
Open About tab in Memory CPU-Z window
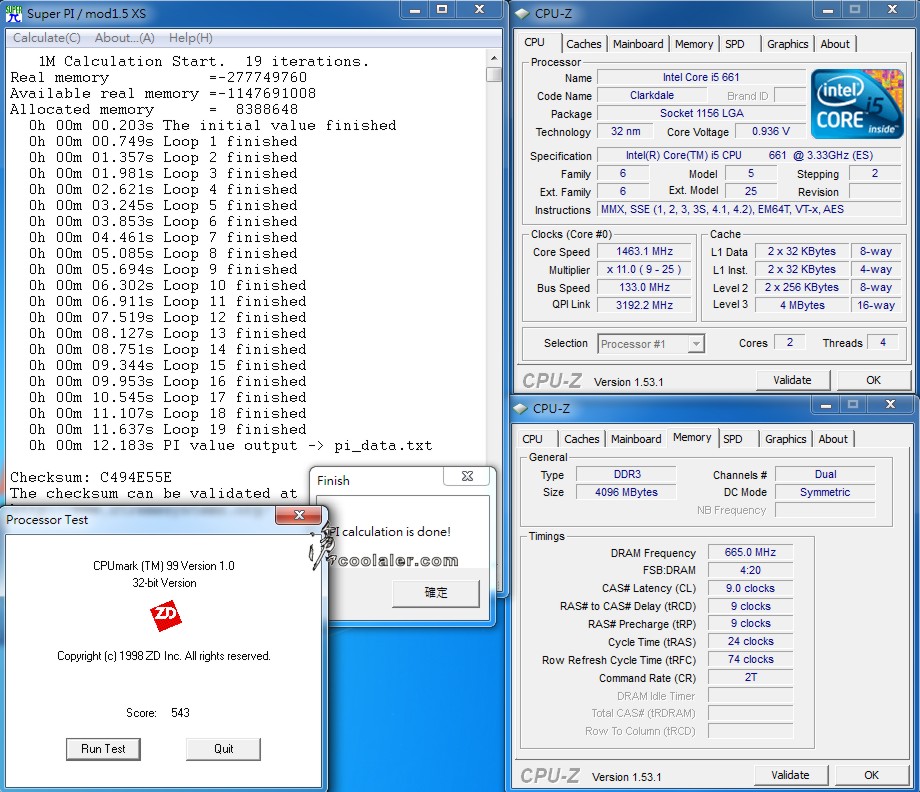(x=833, y=439)
